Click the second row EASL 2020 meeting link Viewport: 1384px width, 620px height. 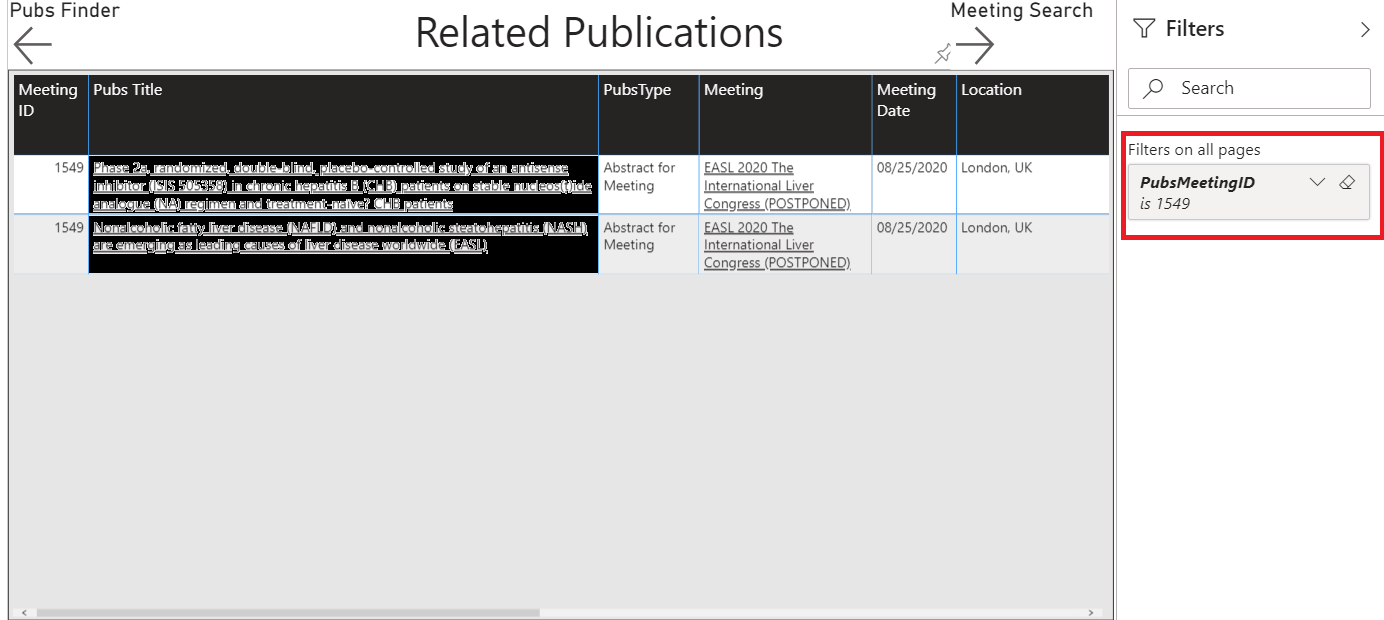[x=781, y=244]
